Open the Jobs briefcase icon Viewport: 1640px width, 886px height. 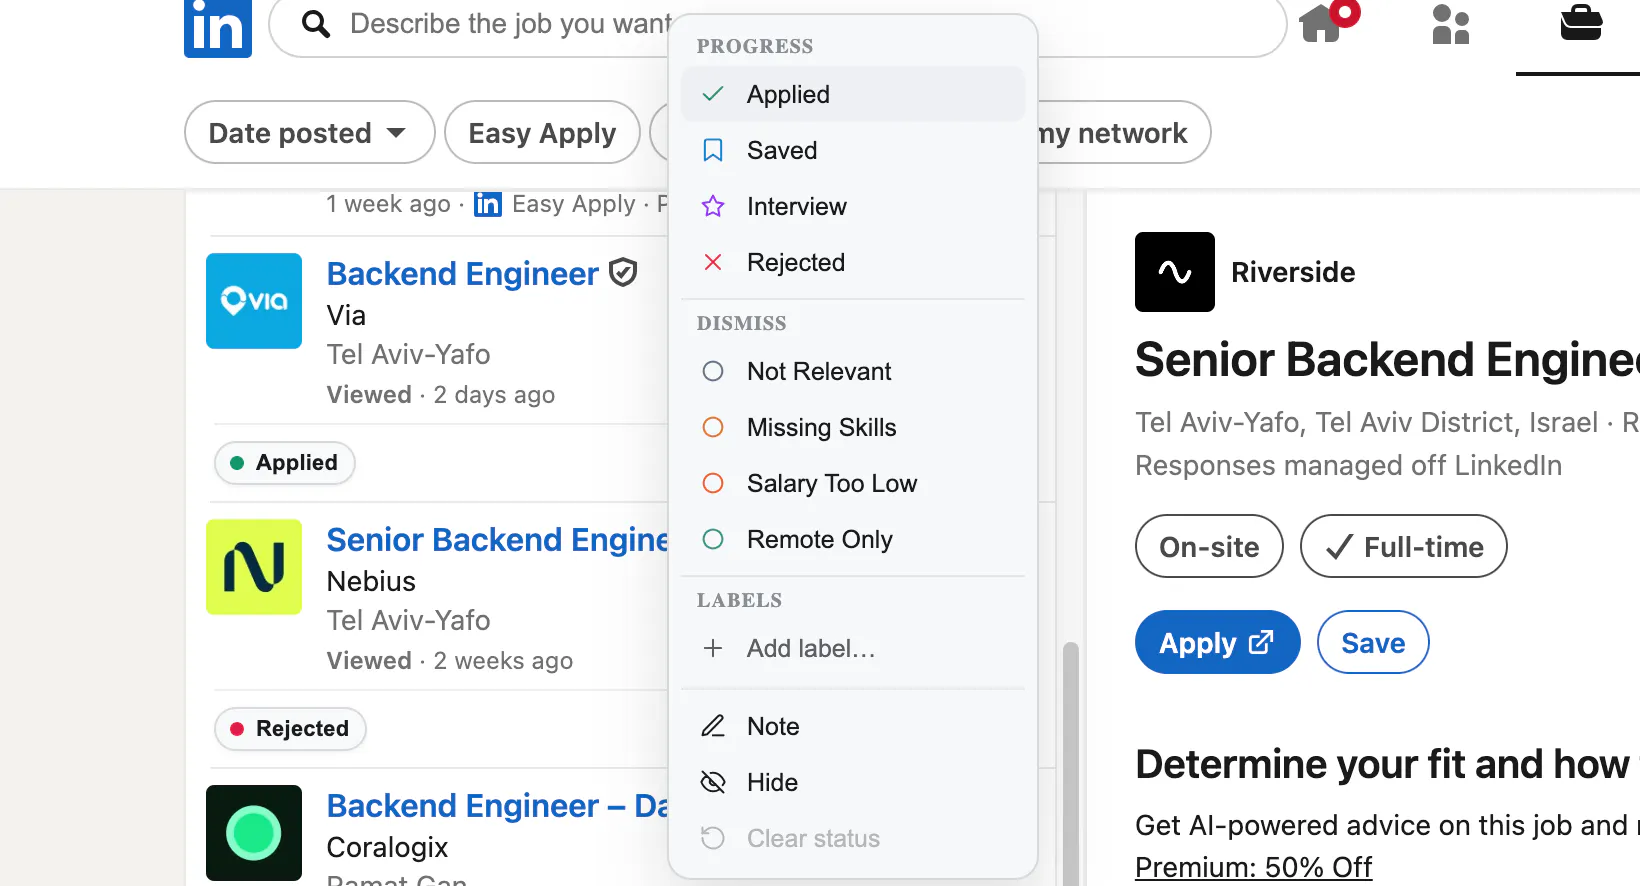pyautogui.click(x=1581, y=22)
